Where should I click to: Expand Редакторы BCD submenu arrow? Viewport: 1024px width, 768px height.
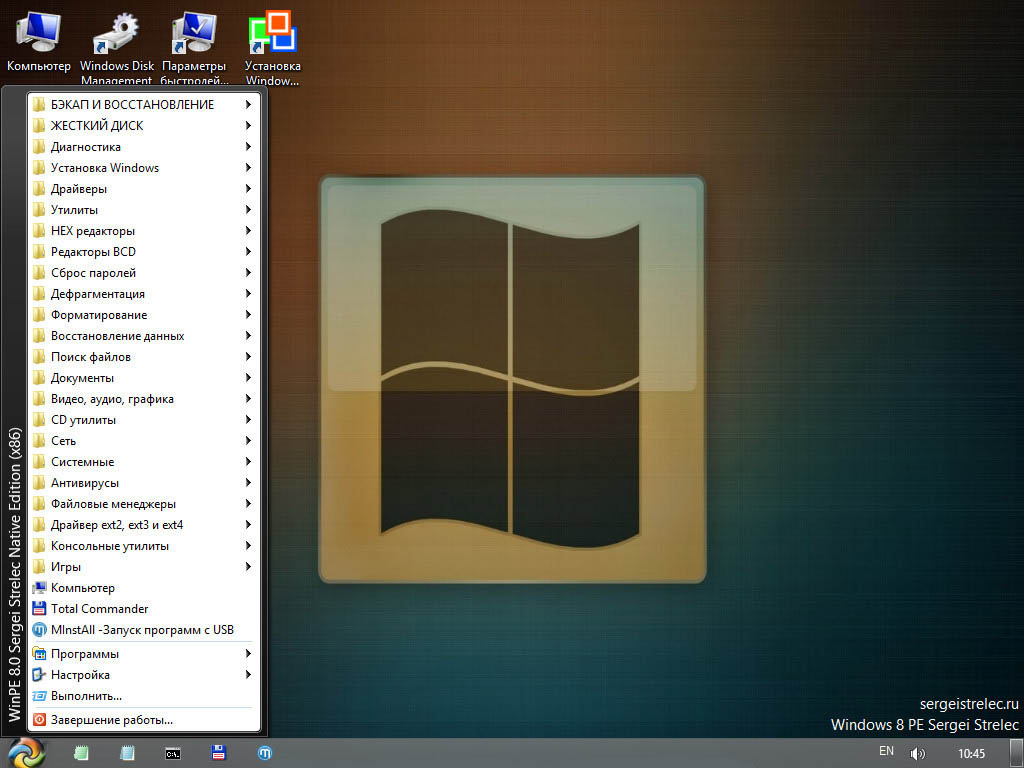248,251
